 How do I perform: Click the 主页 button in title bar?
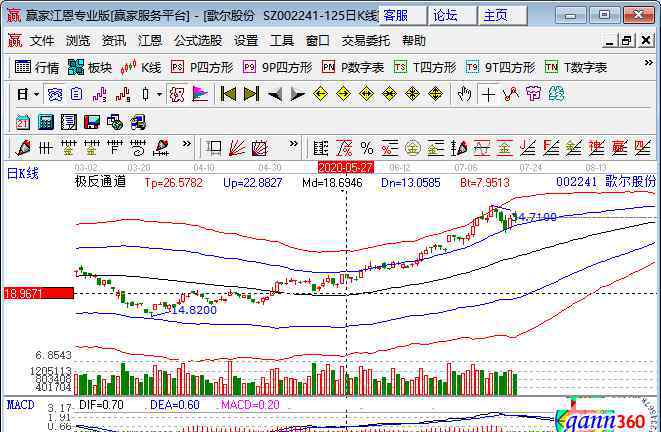[x=496, y=15]
